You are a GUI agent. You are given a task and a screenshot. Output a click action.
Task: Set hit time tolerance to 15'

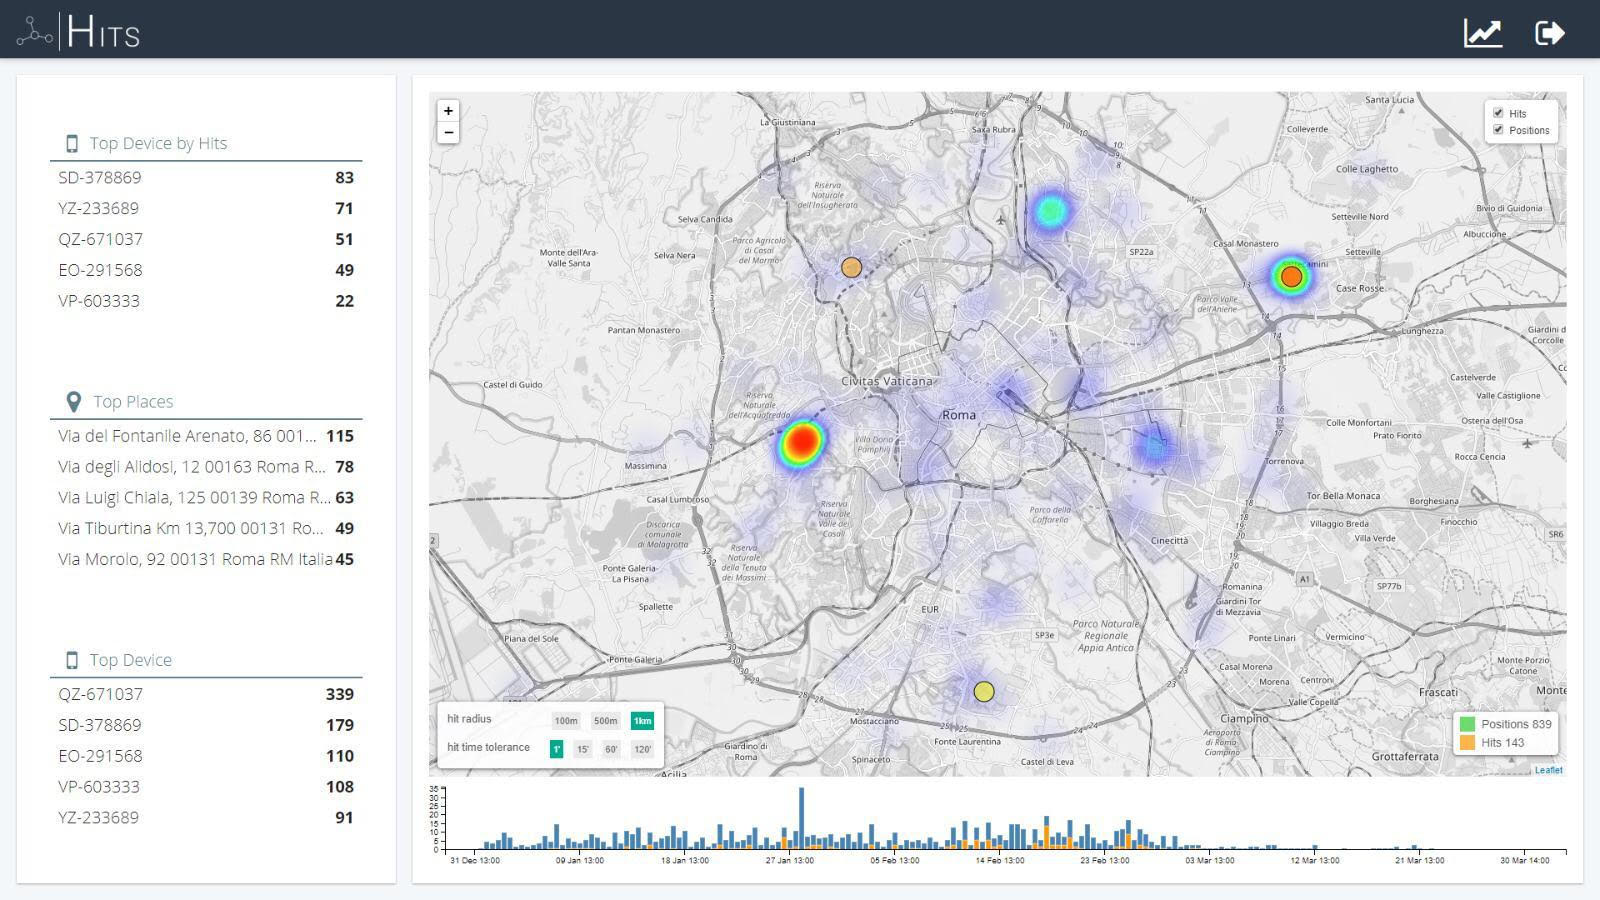(x=582, y=748)
